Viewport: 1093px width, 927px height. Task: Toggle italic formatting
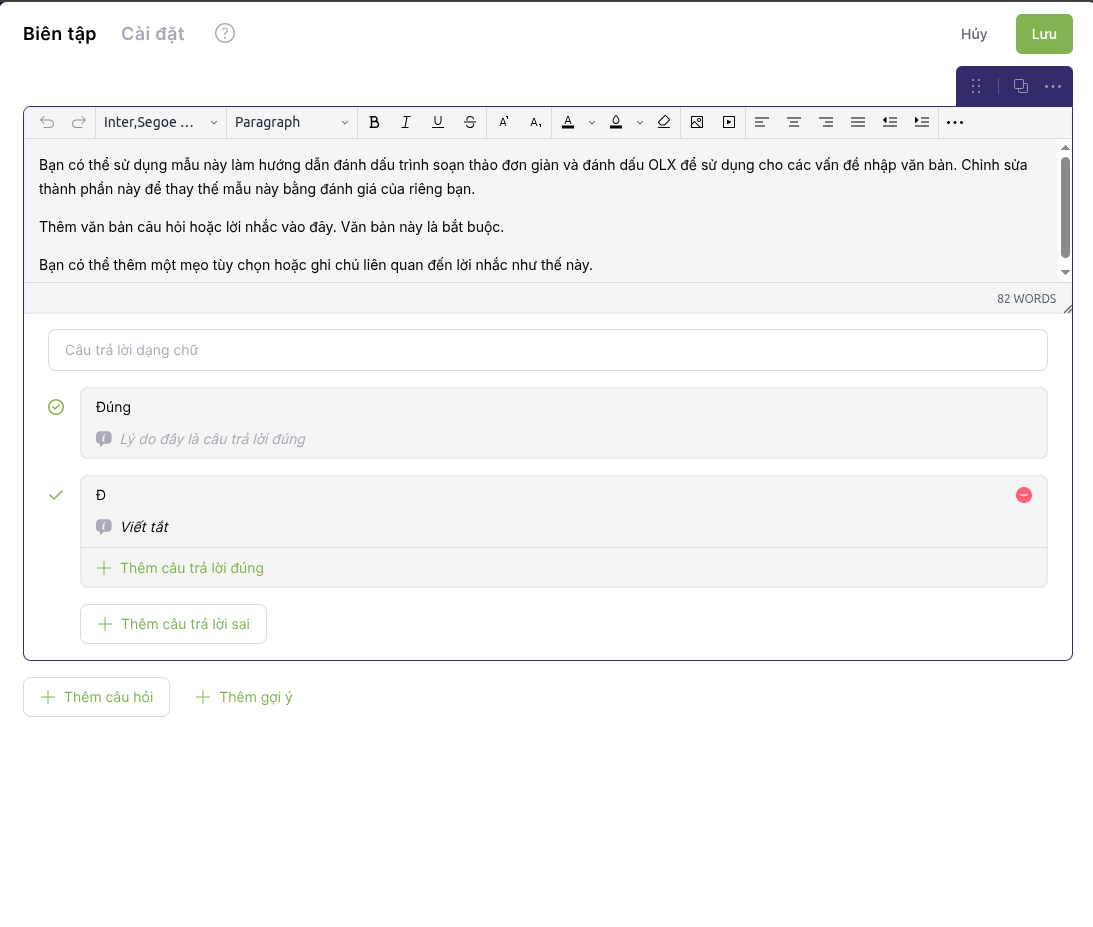(406, 123)
